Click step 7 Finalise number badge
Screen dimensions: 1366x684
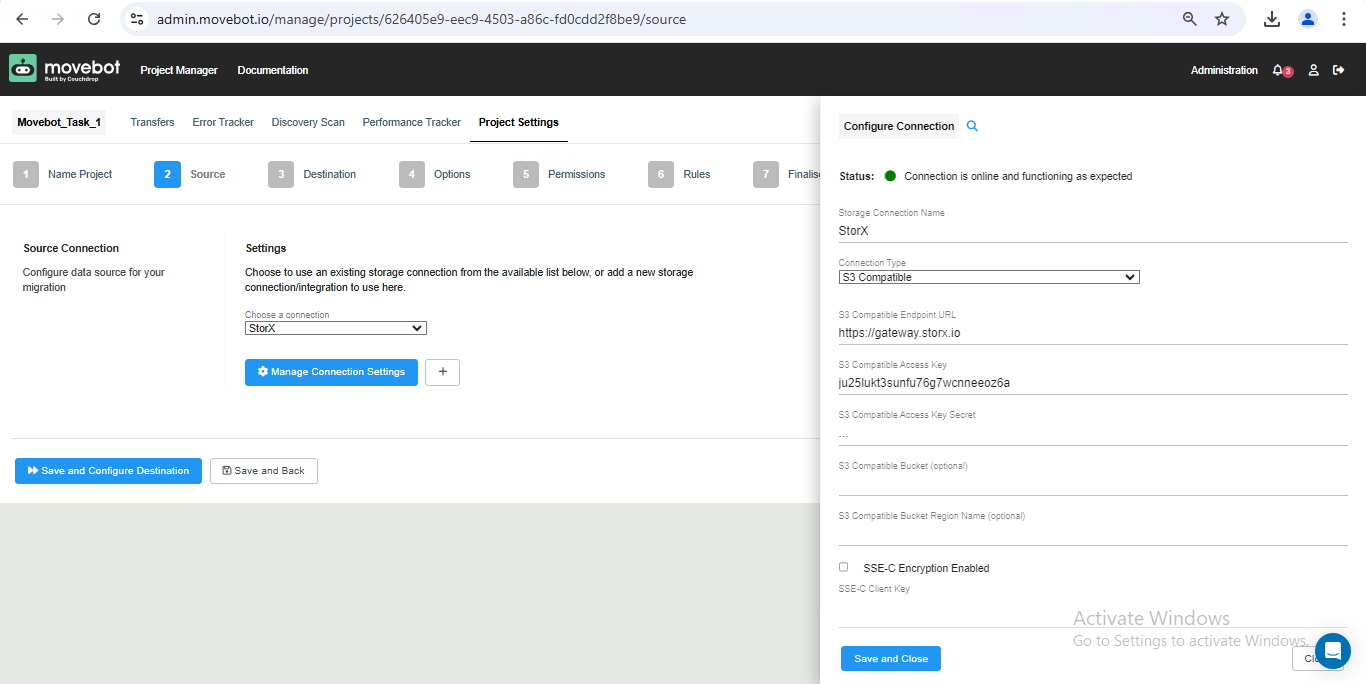click(x=766, y=174)
